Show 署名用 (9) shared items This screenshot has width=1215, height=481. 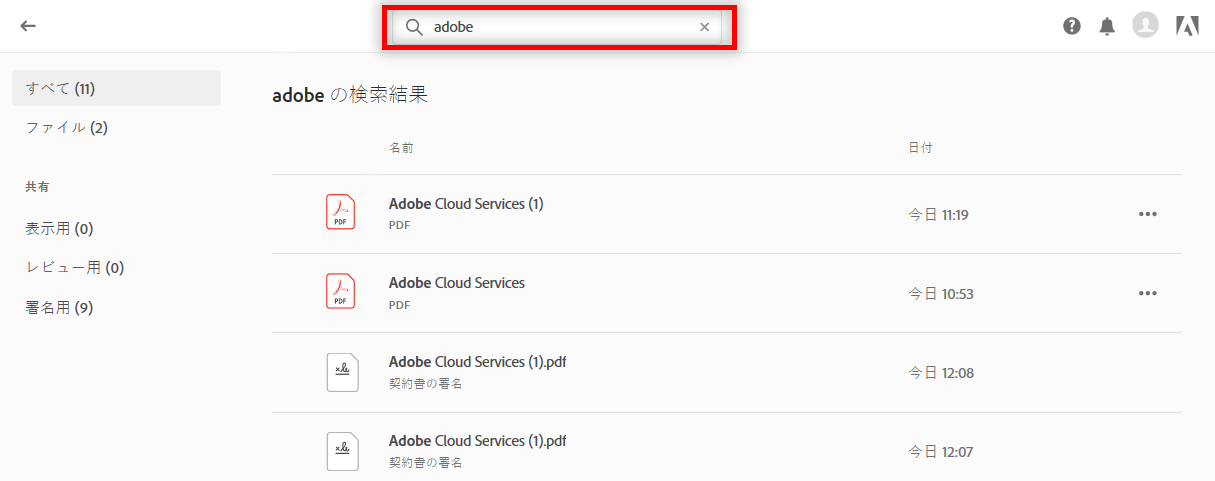tap(59, 307)
